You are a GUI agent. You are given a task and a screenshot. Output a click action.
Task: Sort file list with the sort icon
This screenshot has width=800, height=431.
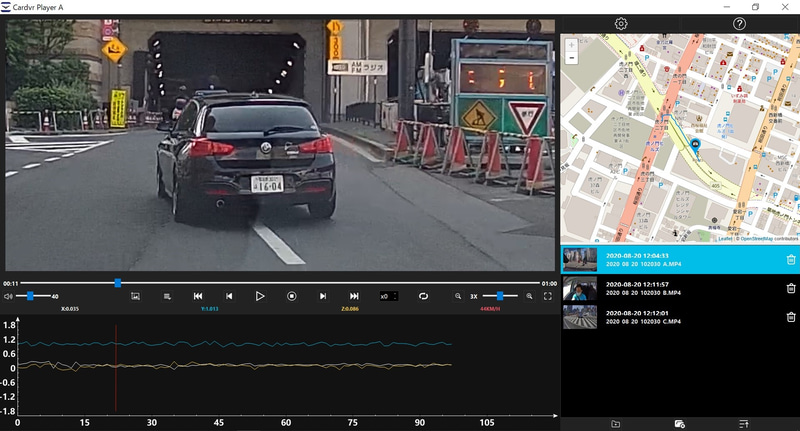tap(743, 424)
